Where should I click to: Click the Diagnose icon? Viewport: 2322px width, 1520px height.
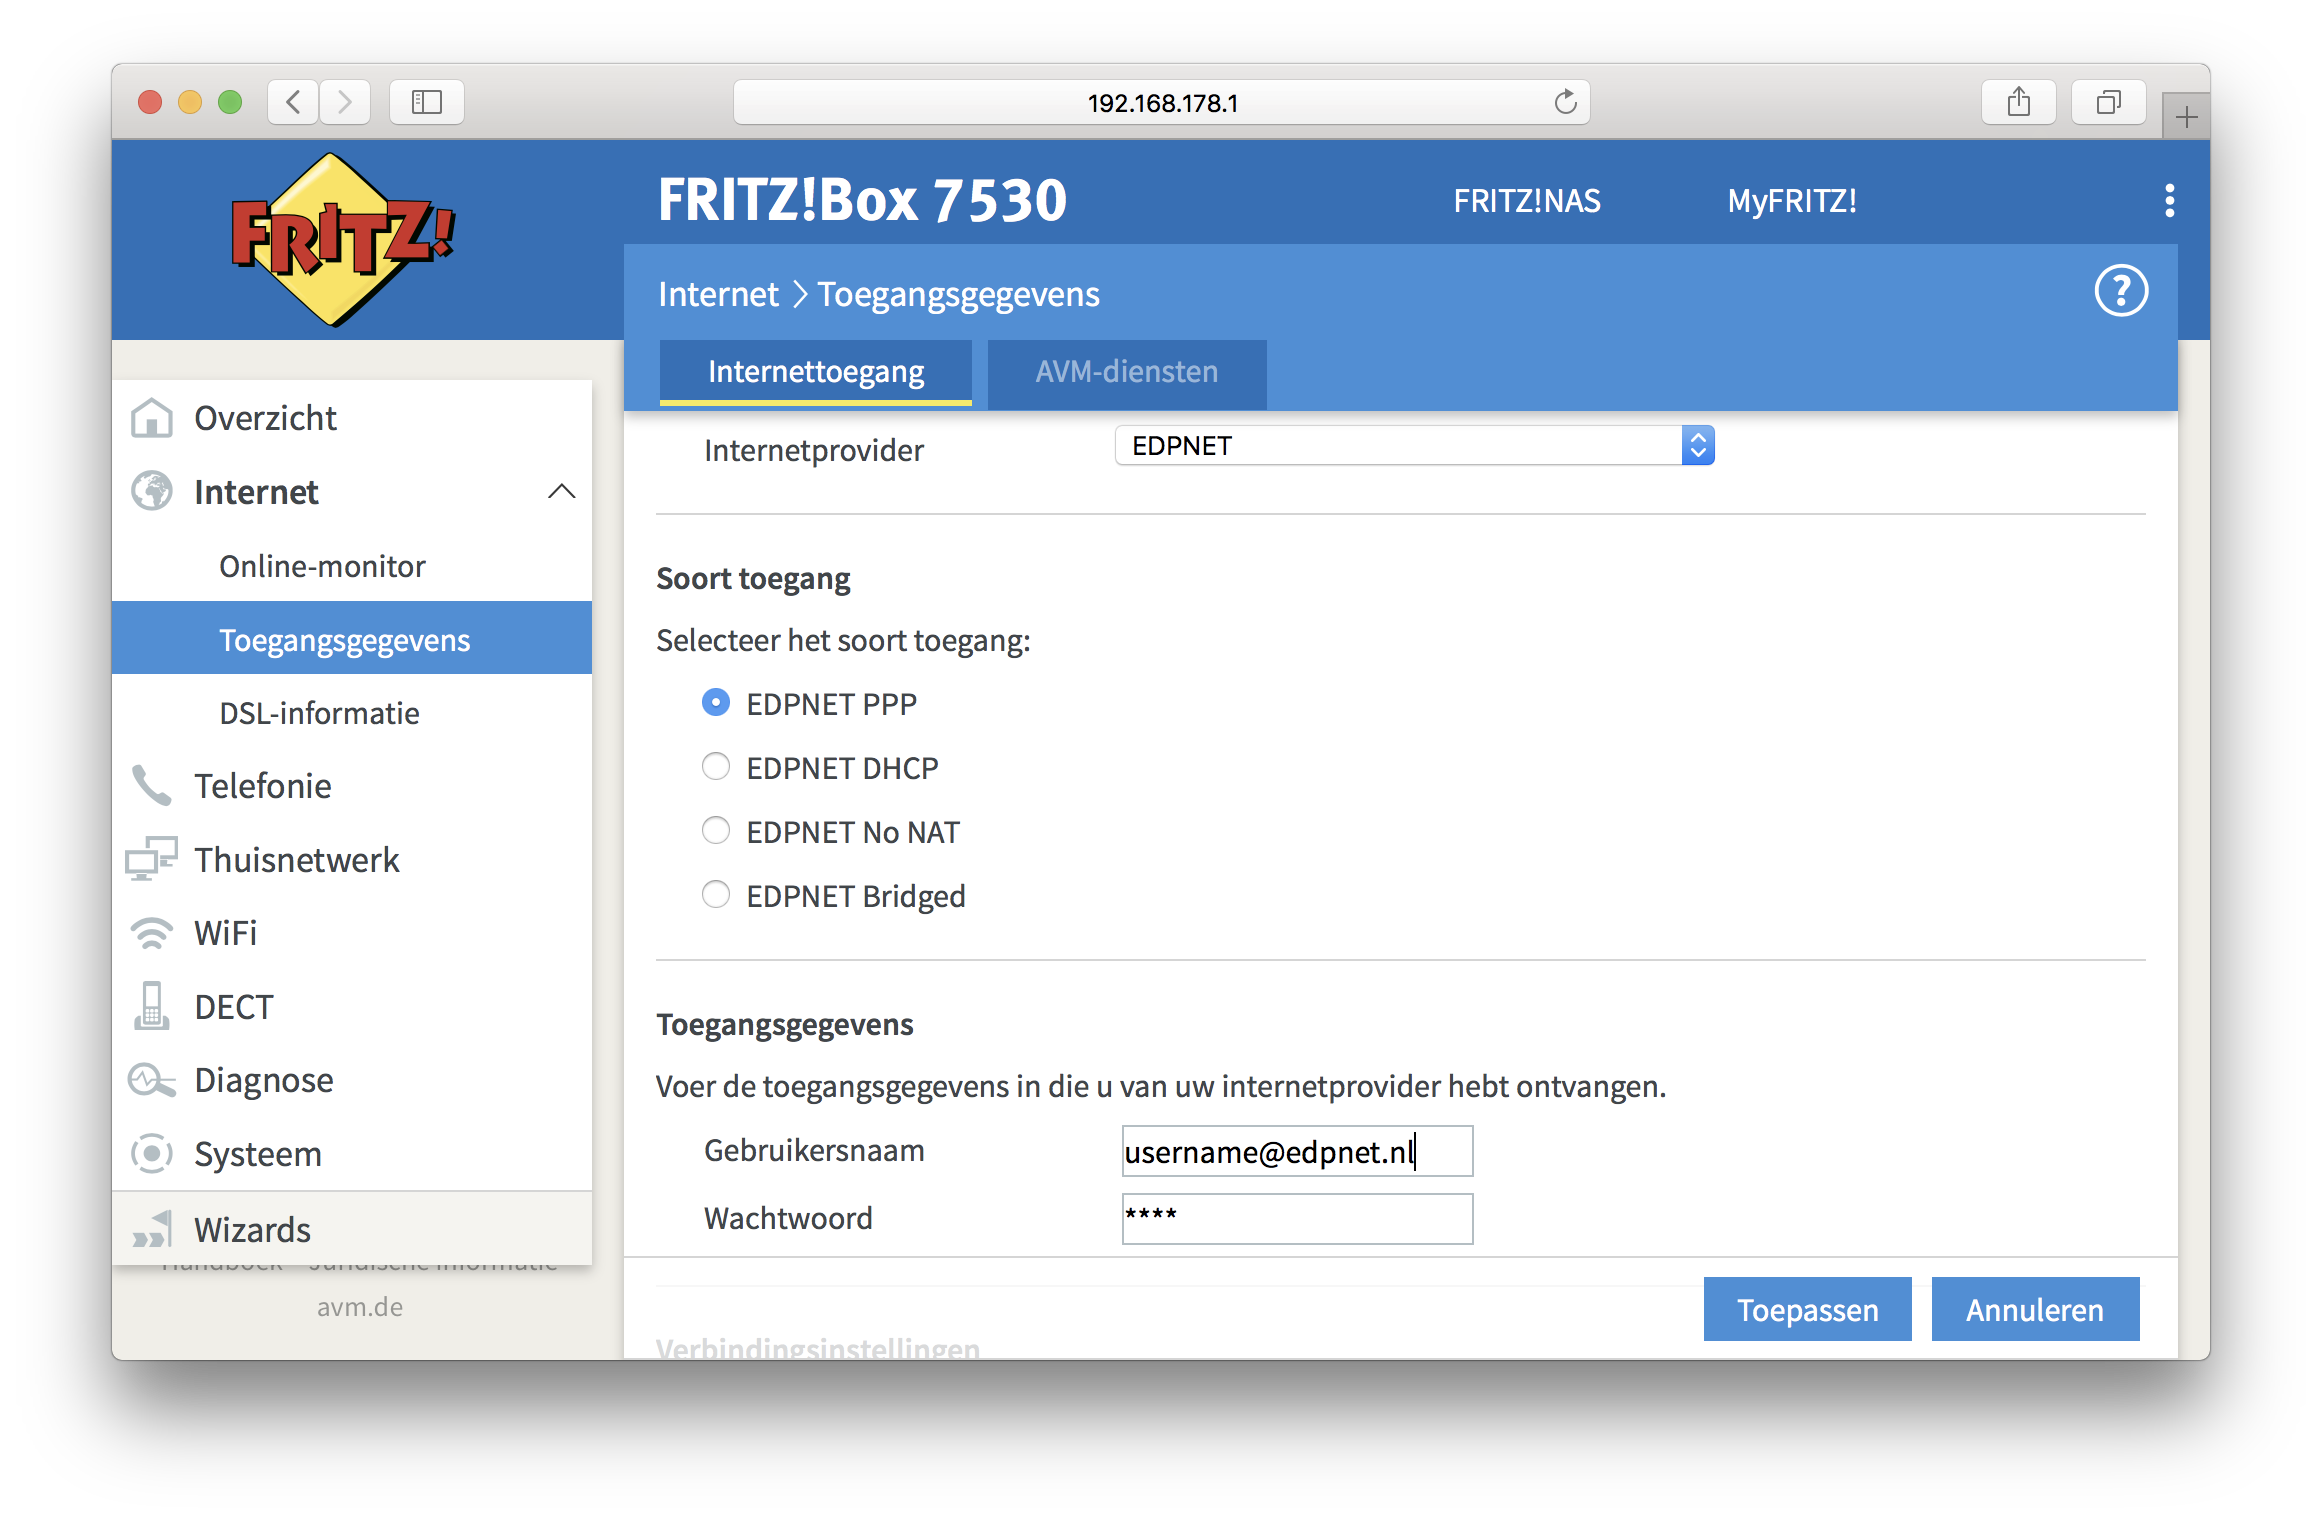(152, 1080)
